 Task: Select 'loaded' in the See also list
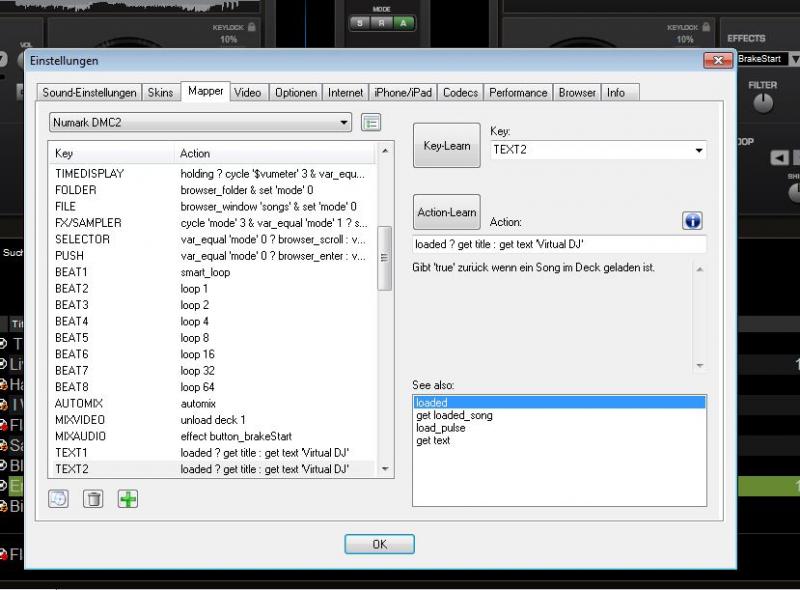point(559,402)
